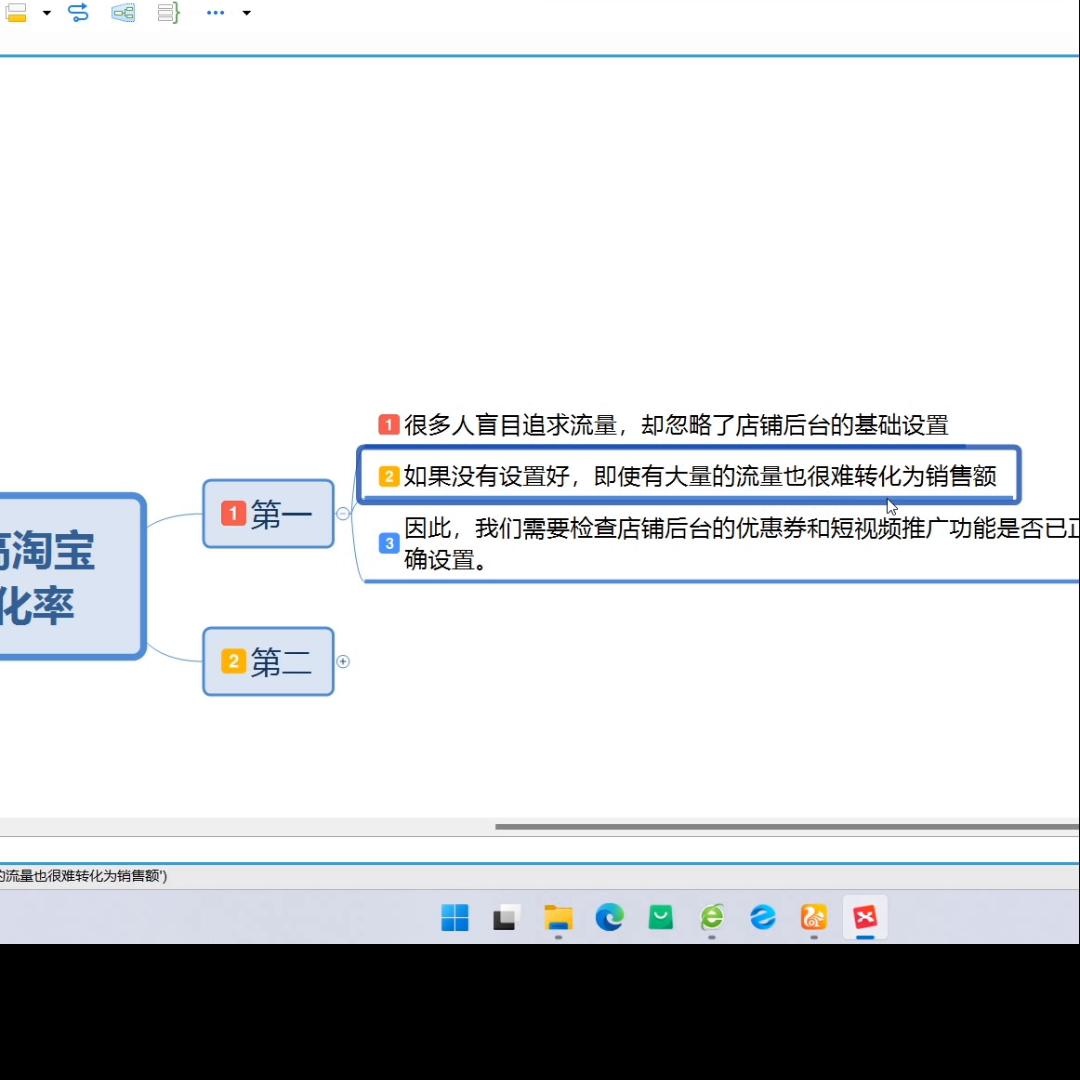
Task: Open Task View on the taskbar
Action: click(x=506, y=917)
